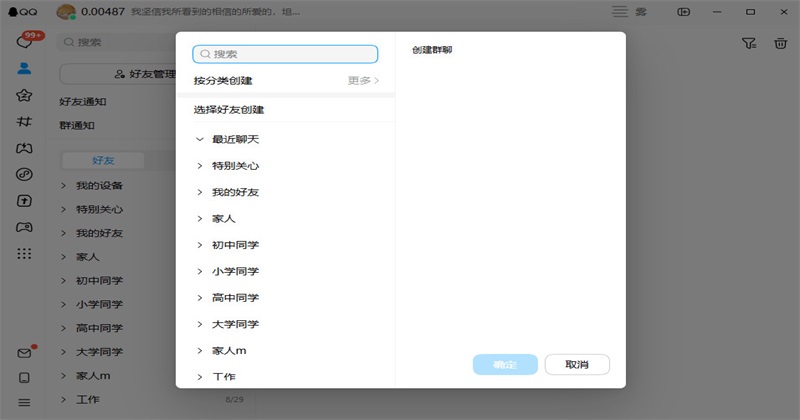
Task: Expand 大学同学 in main window list
Action: click(x=64, y=352)
